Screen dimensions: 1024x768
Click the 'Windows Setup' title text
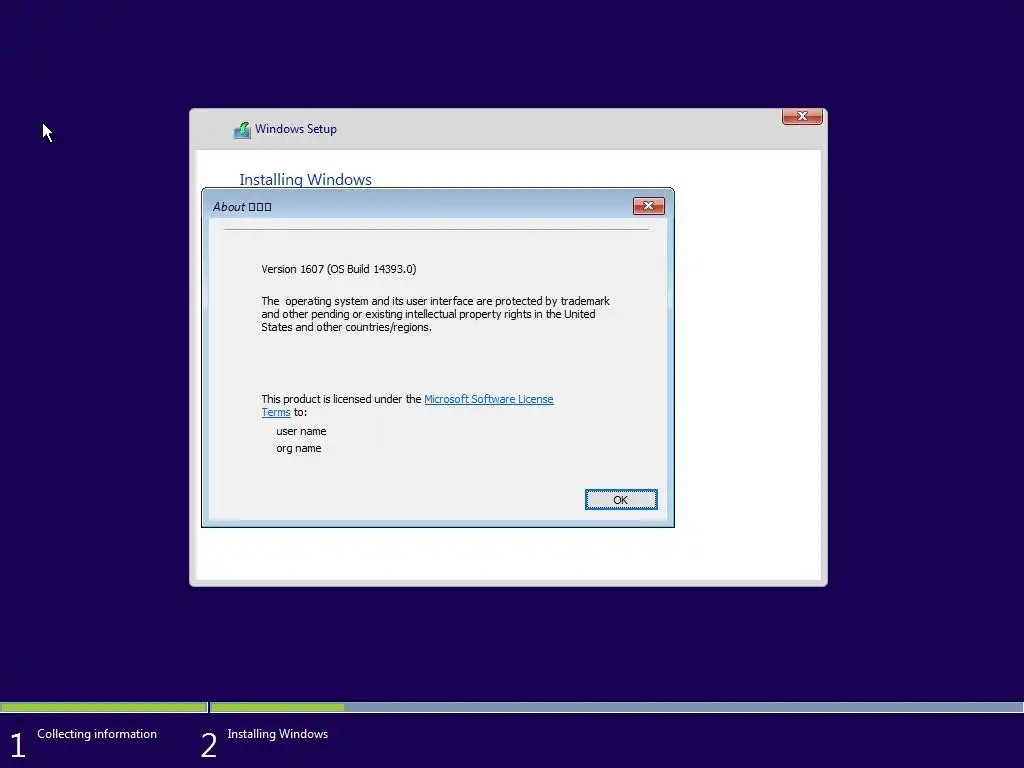point(296,129)
